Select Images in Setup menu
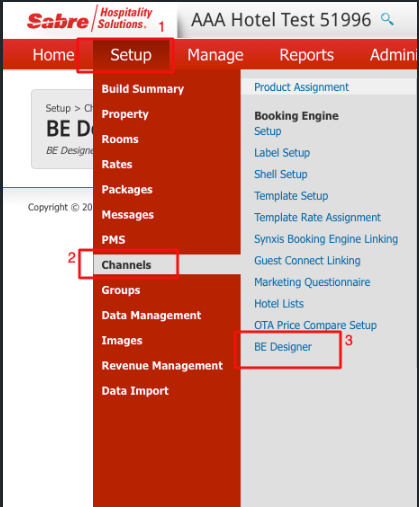The width and height of the screenshot is (419, 507). coord(122,341)
